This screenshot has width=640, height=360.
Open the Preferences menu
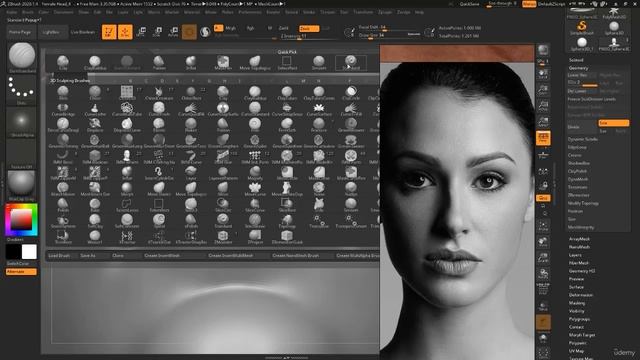pyautogui.click(x=249, y=12)
